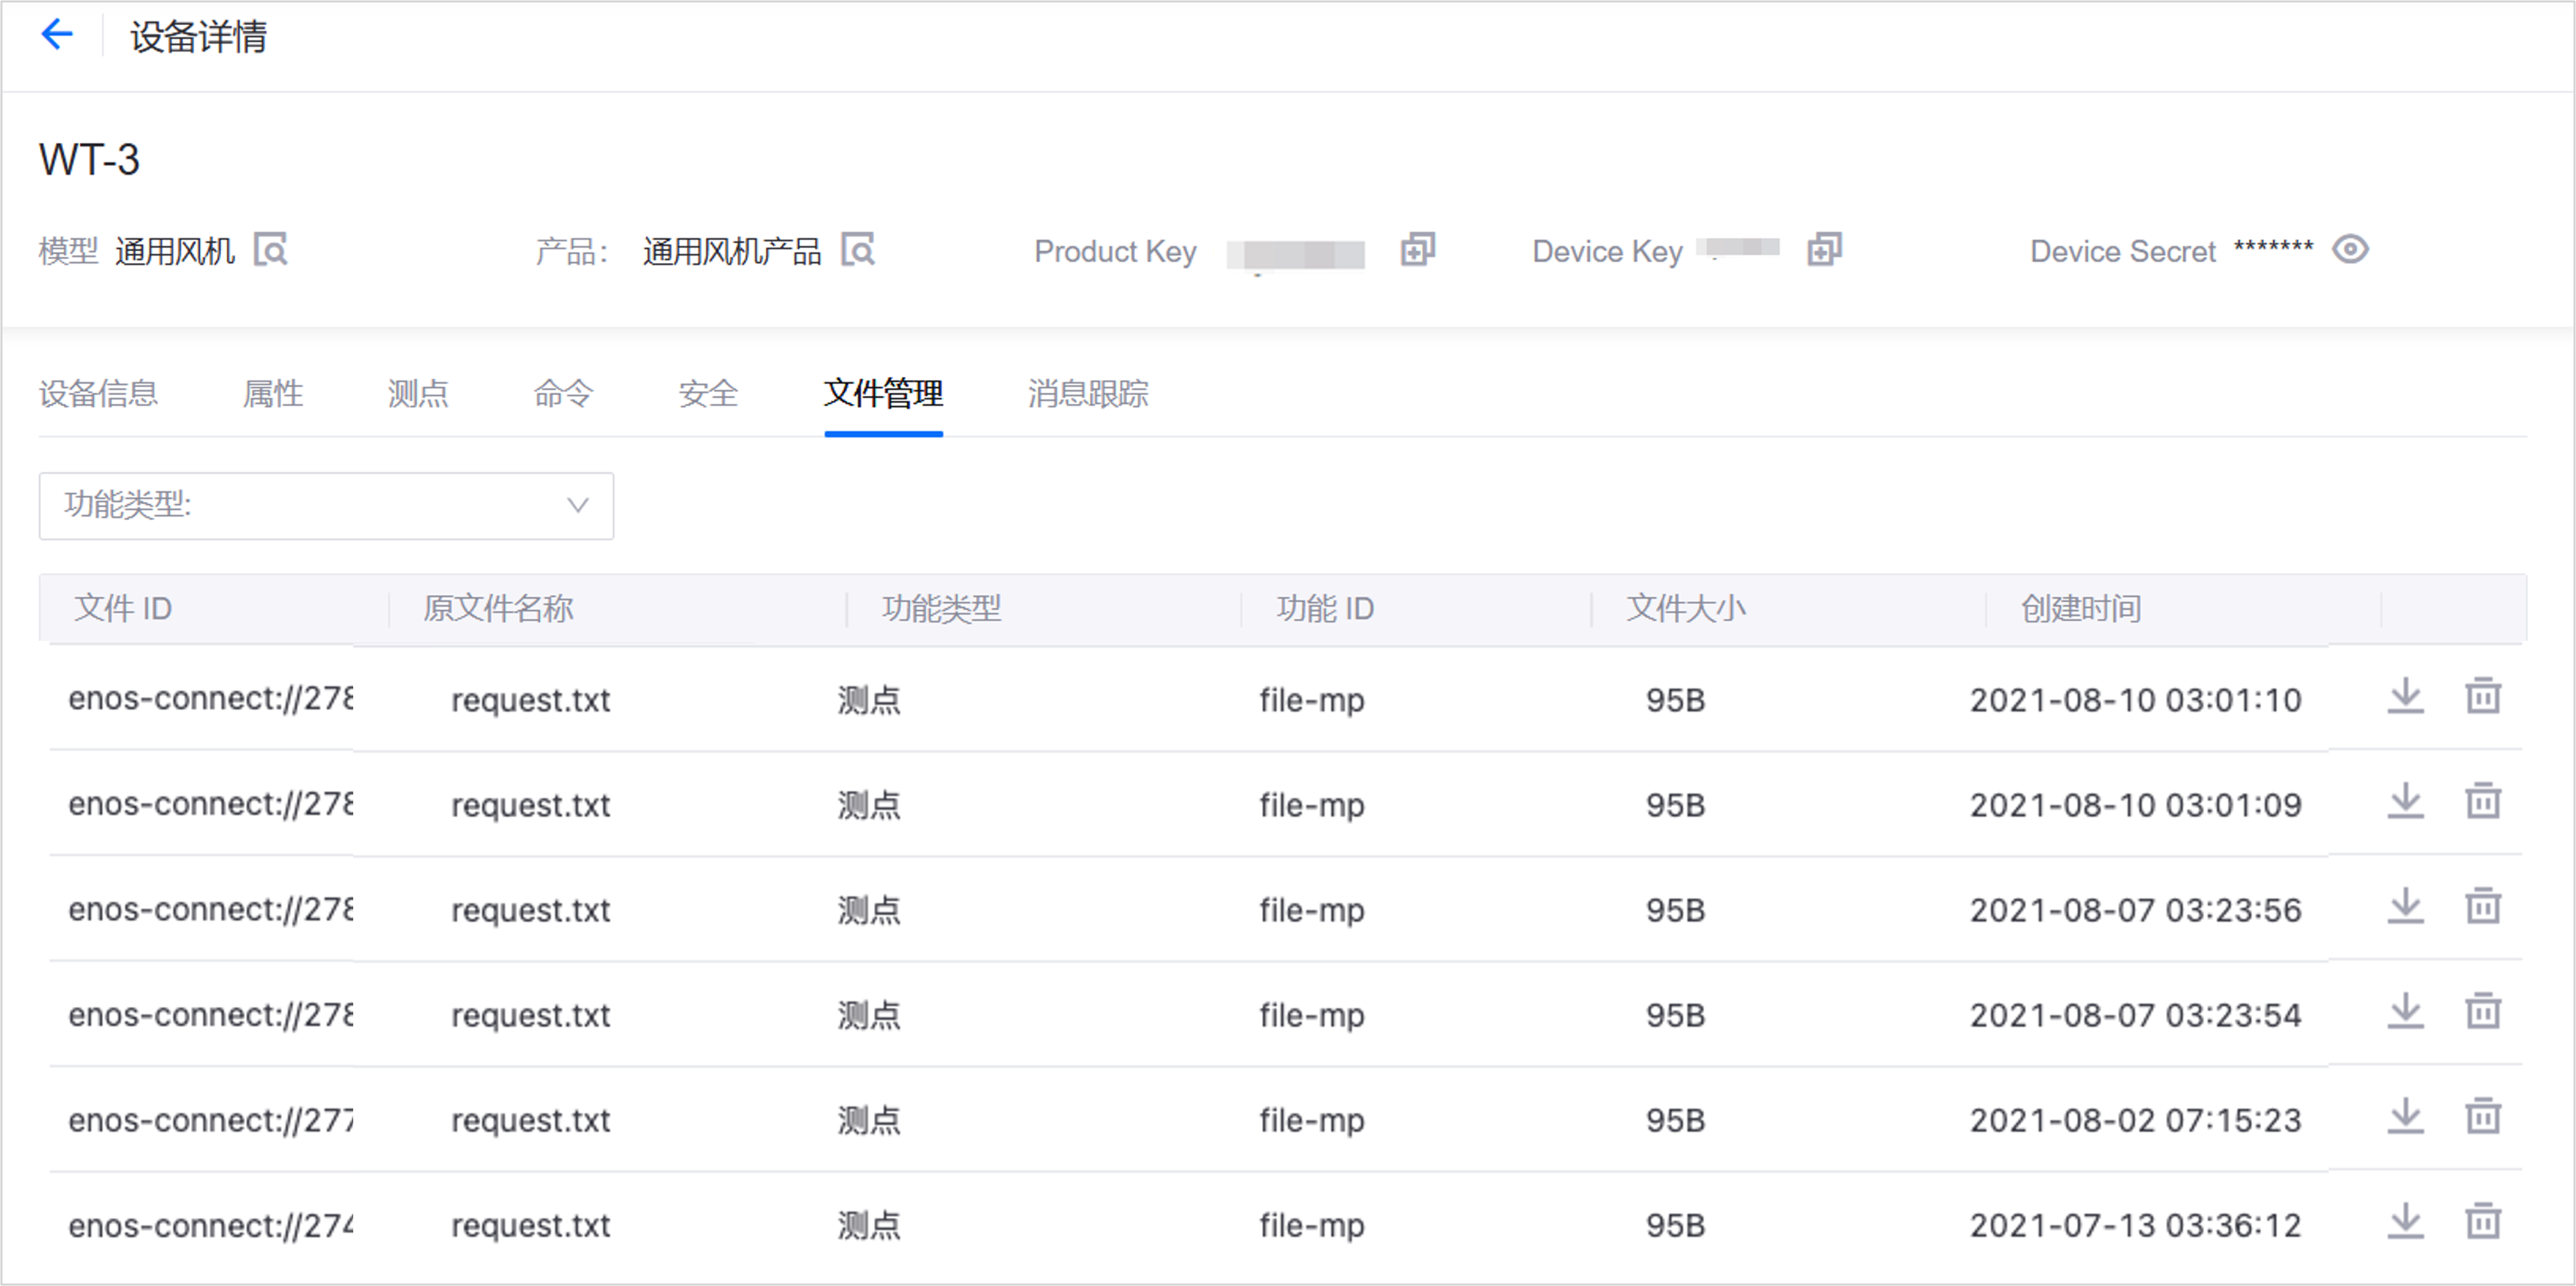Viewport: 2576px width, 1286px height.
Task: Download the file created 2021-08-10 03:01:10
Action: pyautogui.click(x=2405, y=696)
